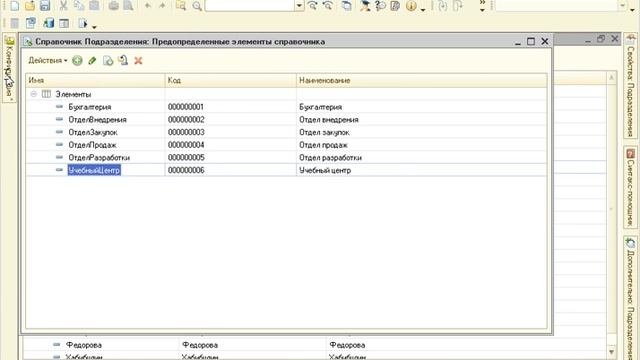
Task: Close the Справочник Подразделения dialog
Action: pos(545,41)
